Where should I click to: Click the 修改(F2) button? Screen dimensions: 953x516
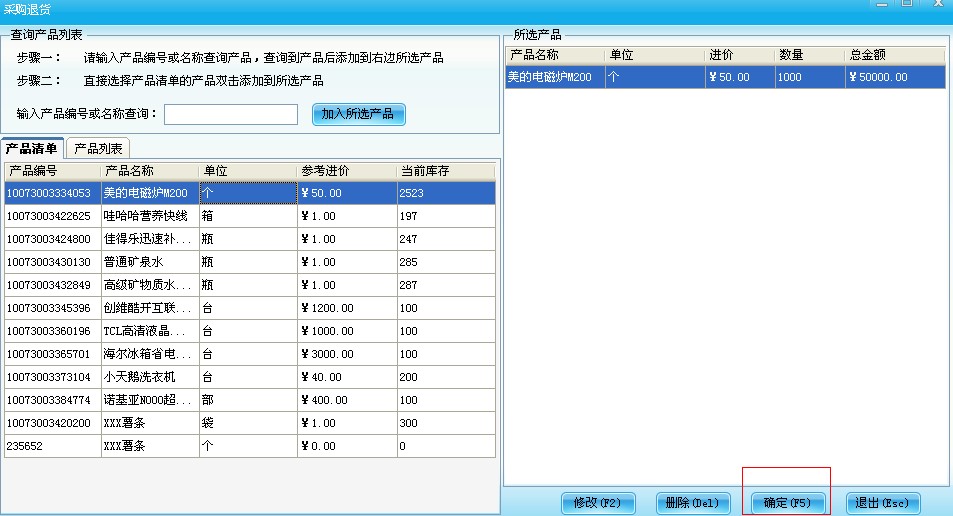coord(597,503)
